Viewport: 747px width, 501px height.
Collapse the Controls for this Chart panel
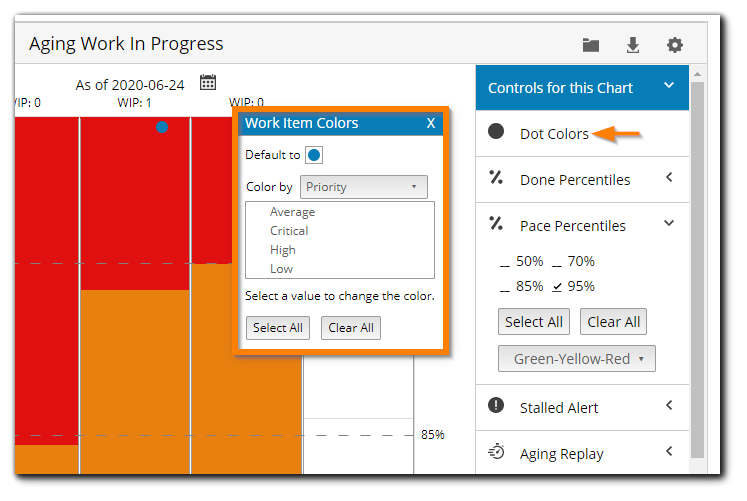[x=669, y=86]
